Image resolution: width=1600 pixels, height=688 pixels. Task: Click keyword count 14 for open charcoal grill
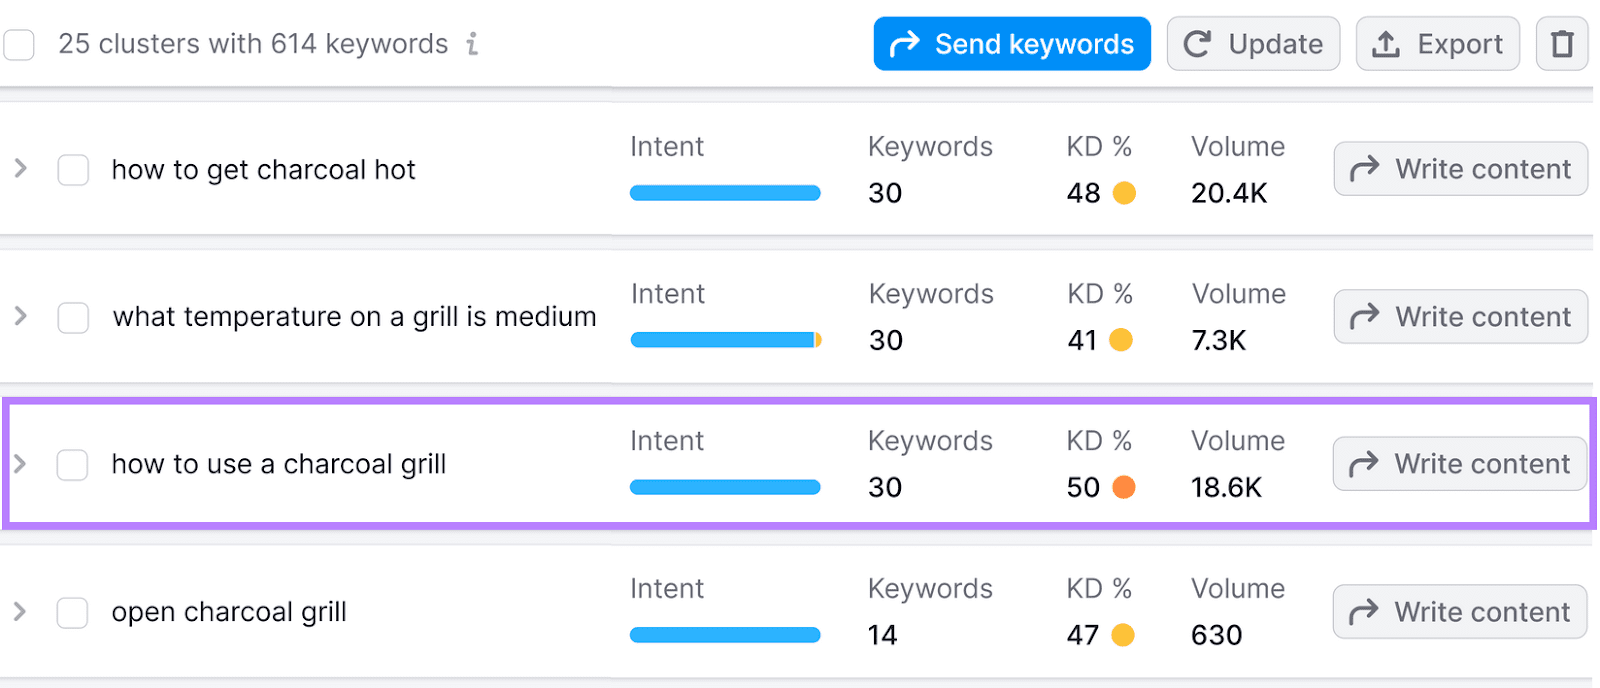[x=883, y=635]
